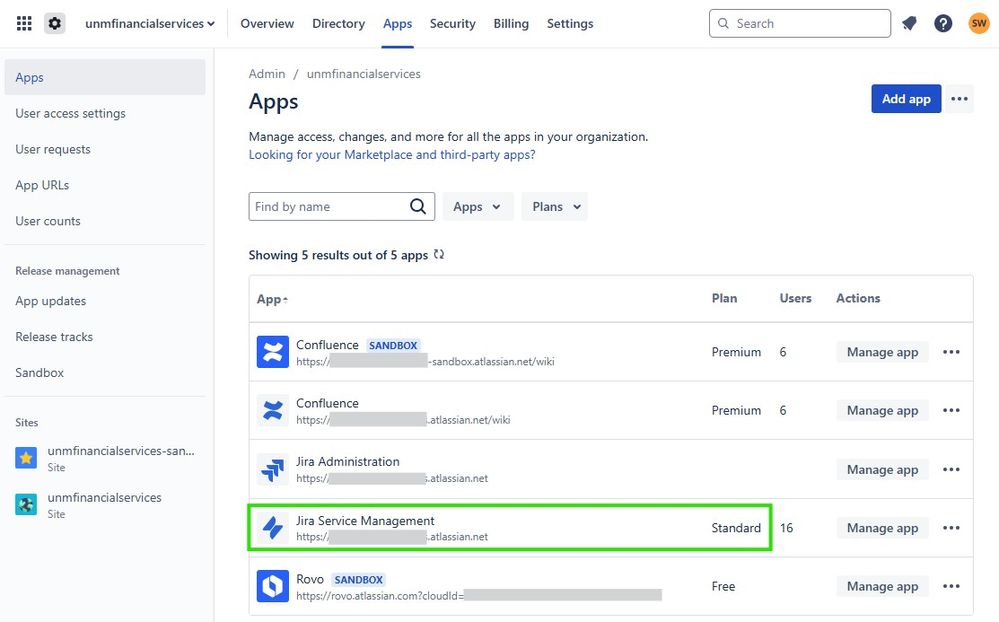999x622 pixels.
Task: Open the help question mark icon
Action: click(943, 23)
